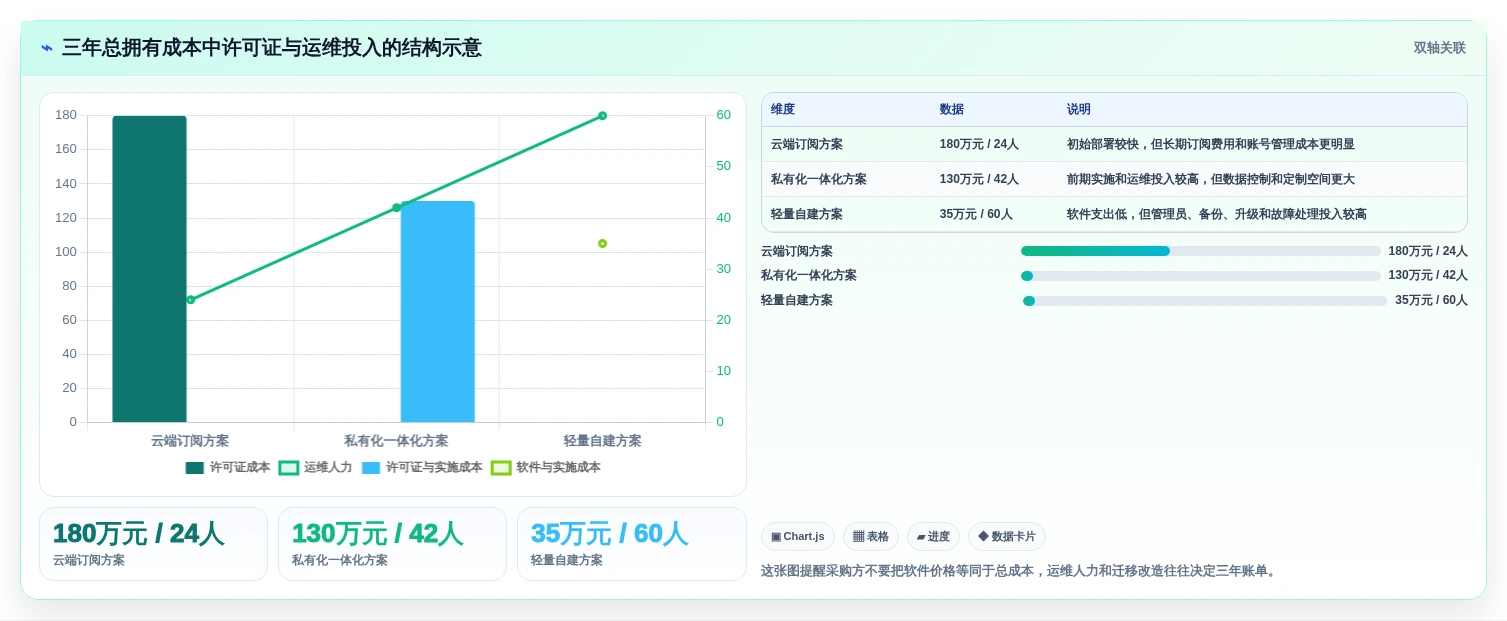Click the yellow-green 轻量自建方案 data point
The width and height of the screenshot is (1507, 621).
click(x=602, y=243)
